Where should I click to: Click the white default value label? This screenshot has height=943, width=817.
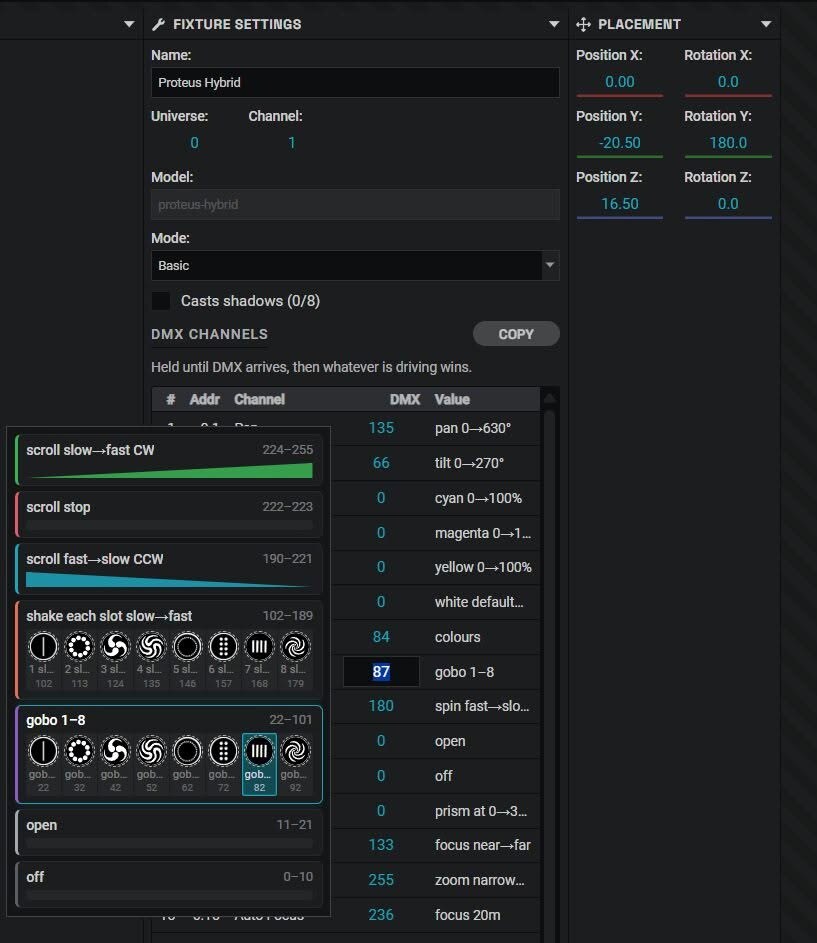479,602
